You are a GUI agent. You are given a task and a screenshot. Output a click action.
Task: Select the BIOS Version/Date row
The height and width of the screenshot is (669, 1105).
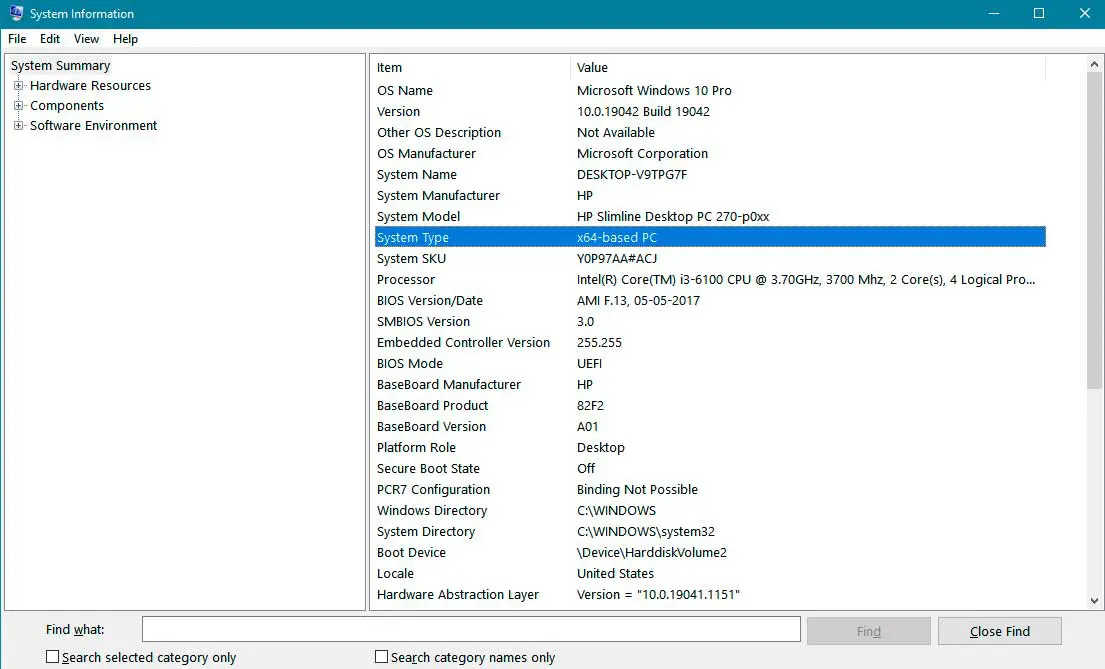pos(710,300)
